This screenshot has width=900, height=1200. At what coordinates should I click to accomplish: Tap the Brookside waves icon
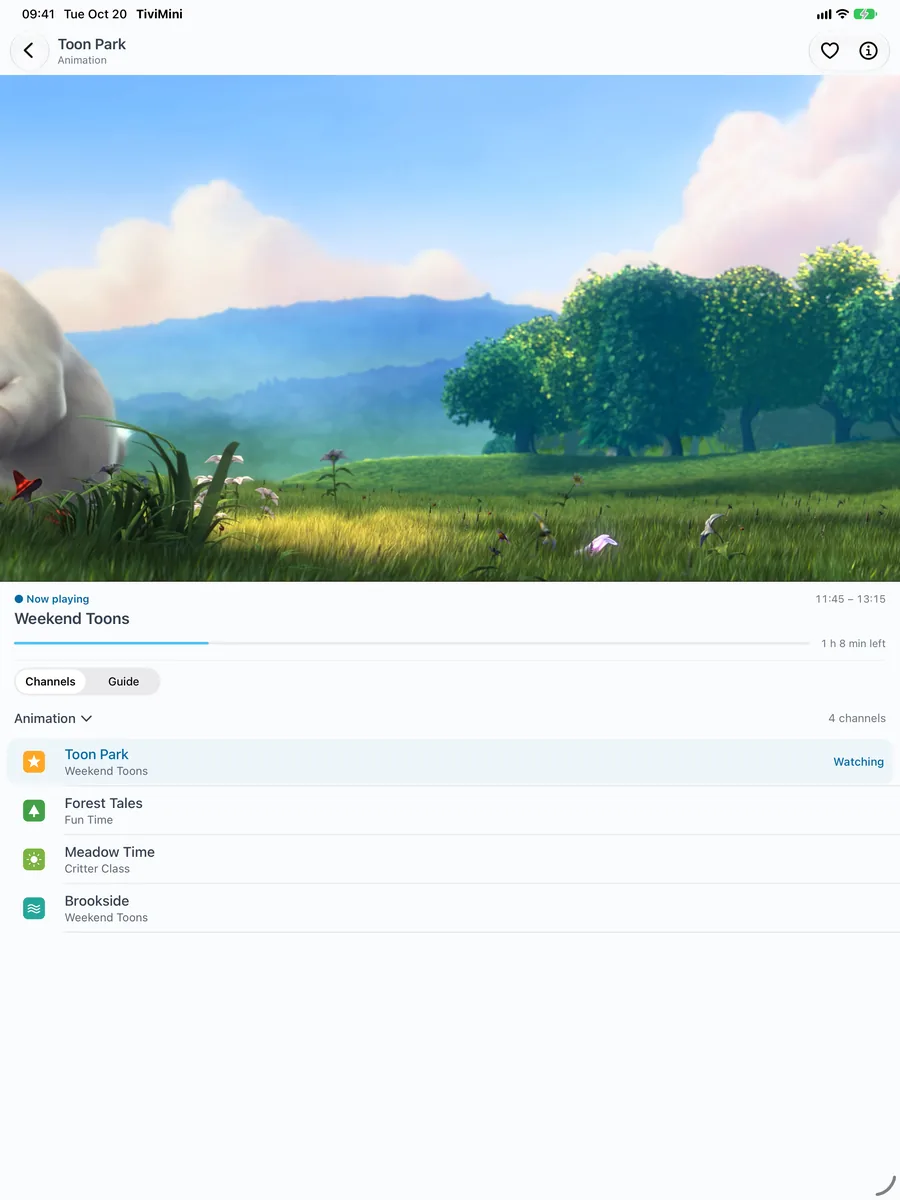click(x=34, y=909)
